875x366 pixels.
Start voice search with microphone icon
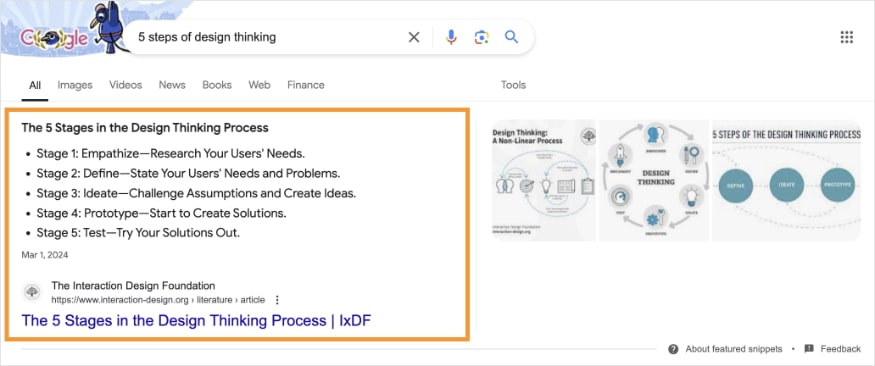(x=451, y=37)
